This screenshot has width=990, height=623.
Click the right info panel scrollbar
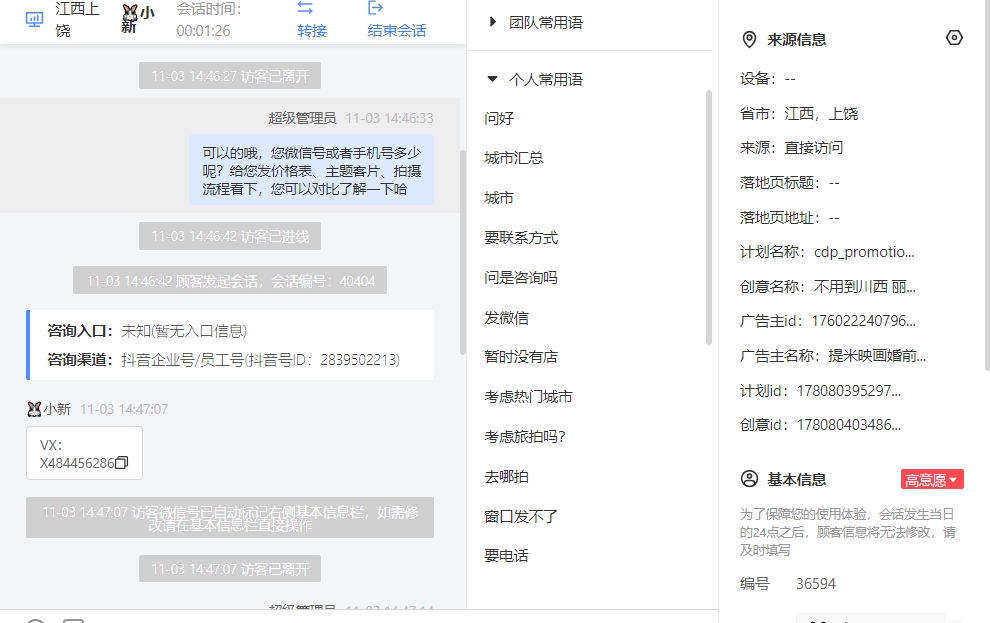(987, 183)
